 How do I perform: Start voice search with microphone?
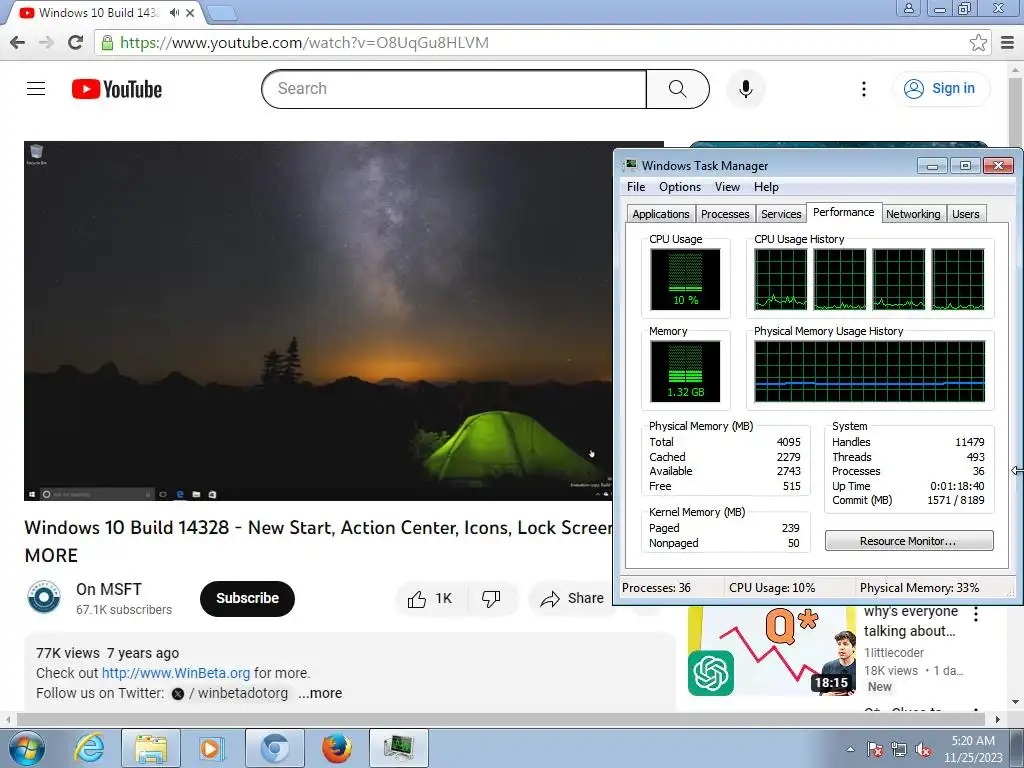(x=745, y=89)
